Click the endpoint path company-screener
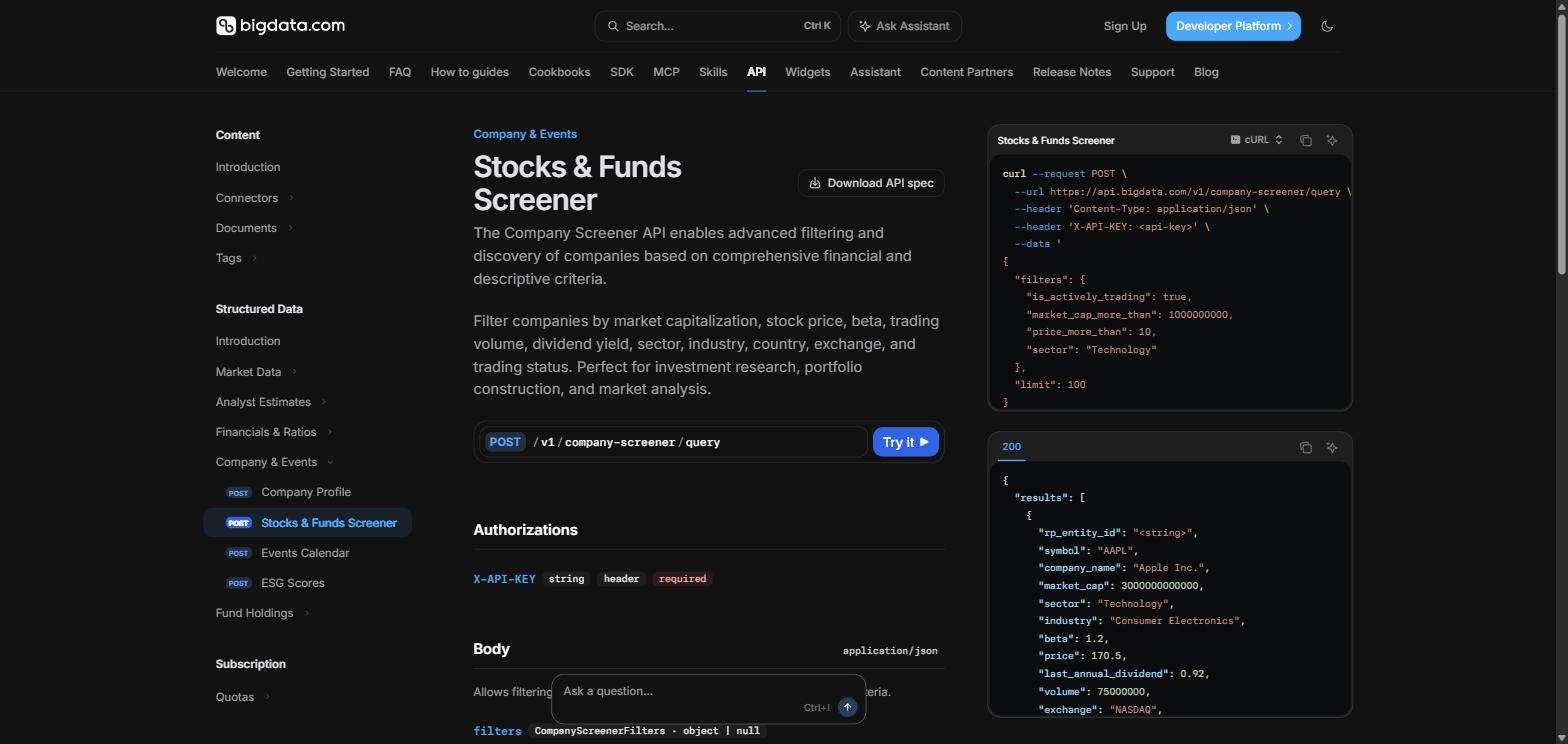1568x744 pixels. (620, 442)
